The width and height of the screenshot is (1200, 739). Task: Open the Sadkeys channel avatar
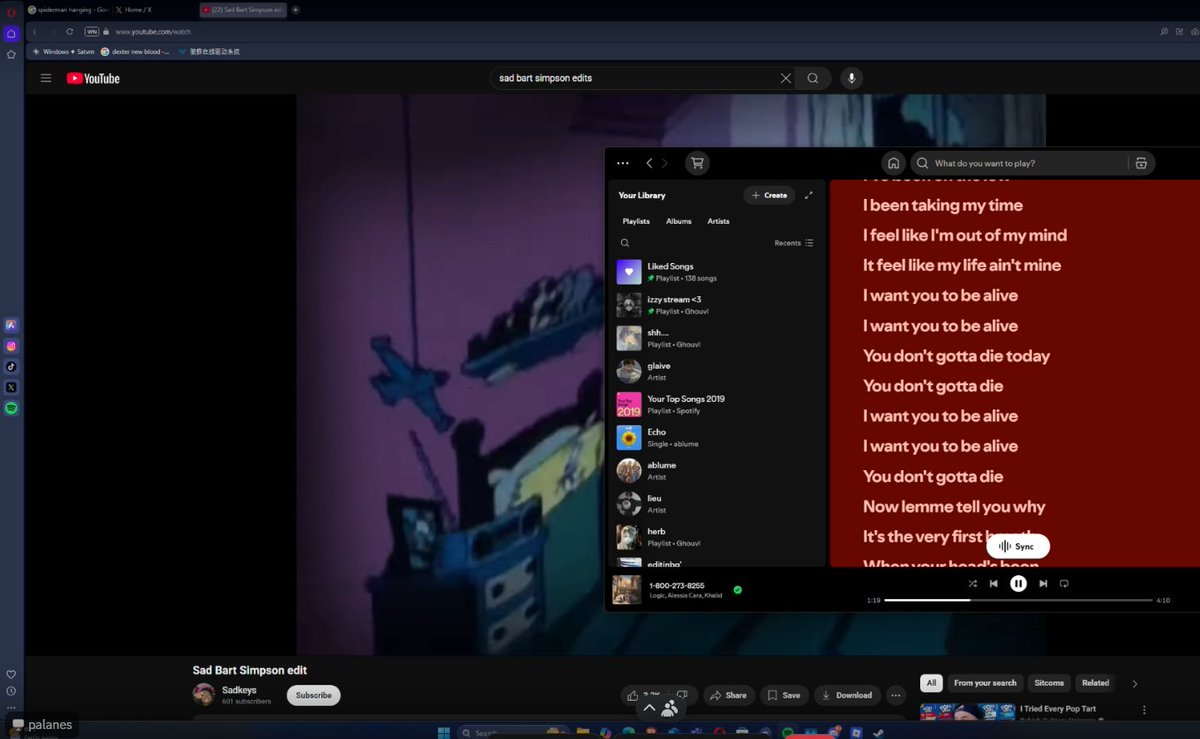point(204,694)
